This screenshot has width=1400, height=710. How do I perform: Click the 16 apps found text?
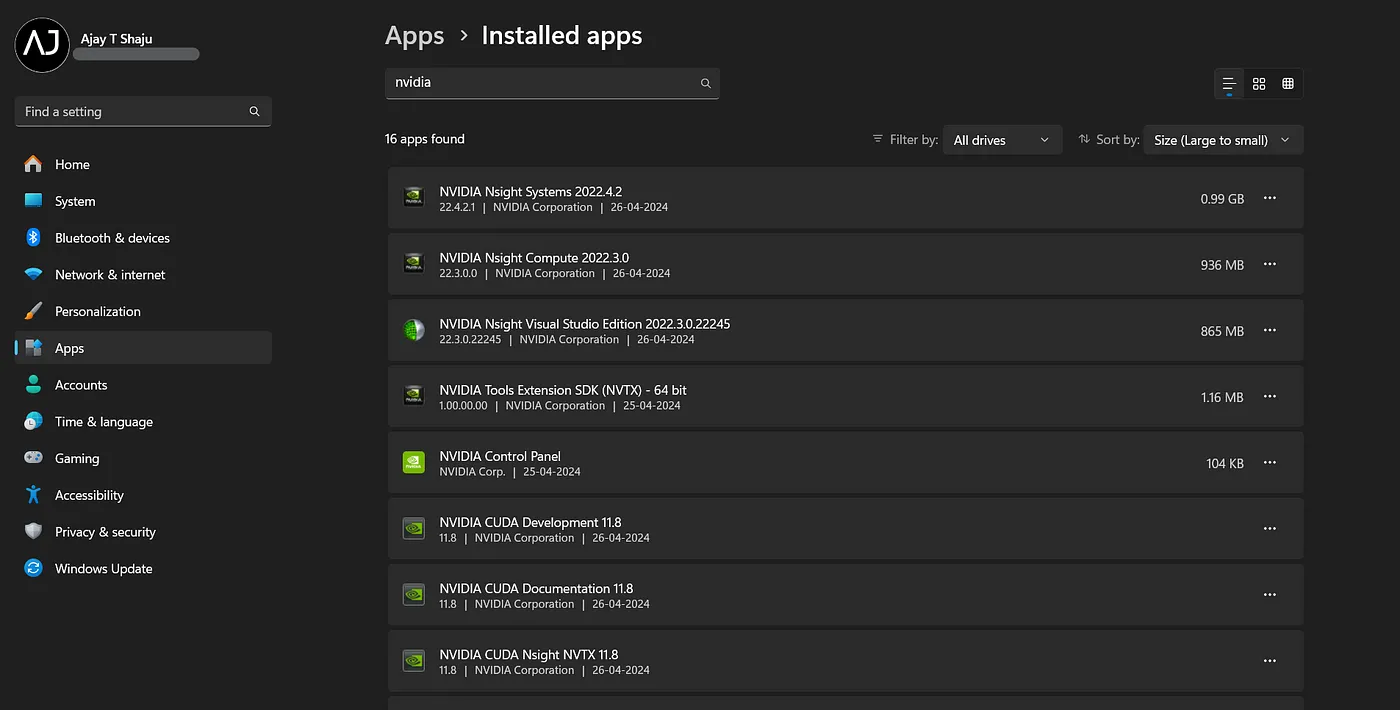pos(425,139)
